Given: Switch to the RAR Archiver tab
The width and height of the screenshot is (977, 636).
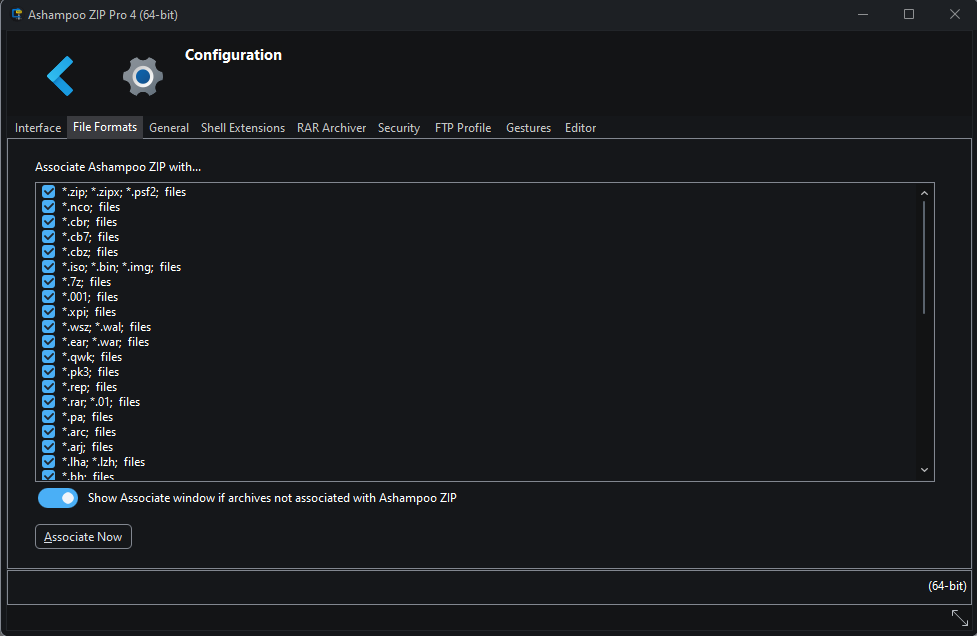Looking at the screenshot, I should pyautogui.click(x=331, y=128).
